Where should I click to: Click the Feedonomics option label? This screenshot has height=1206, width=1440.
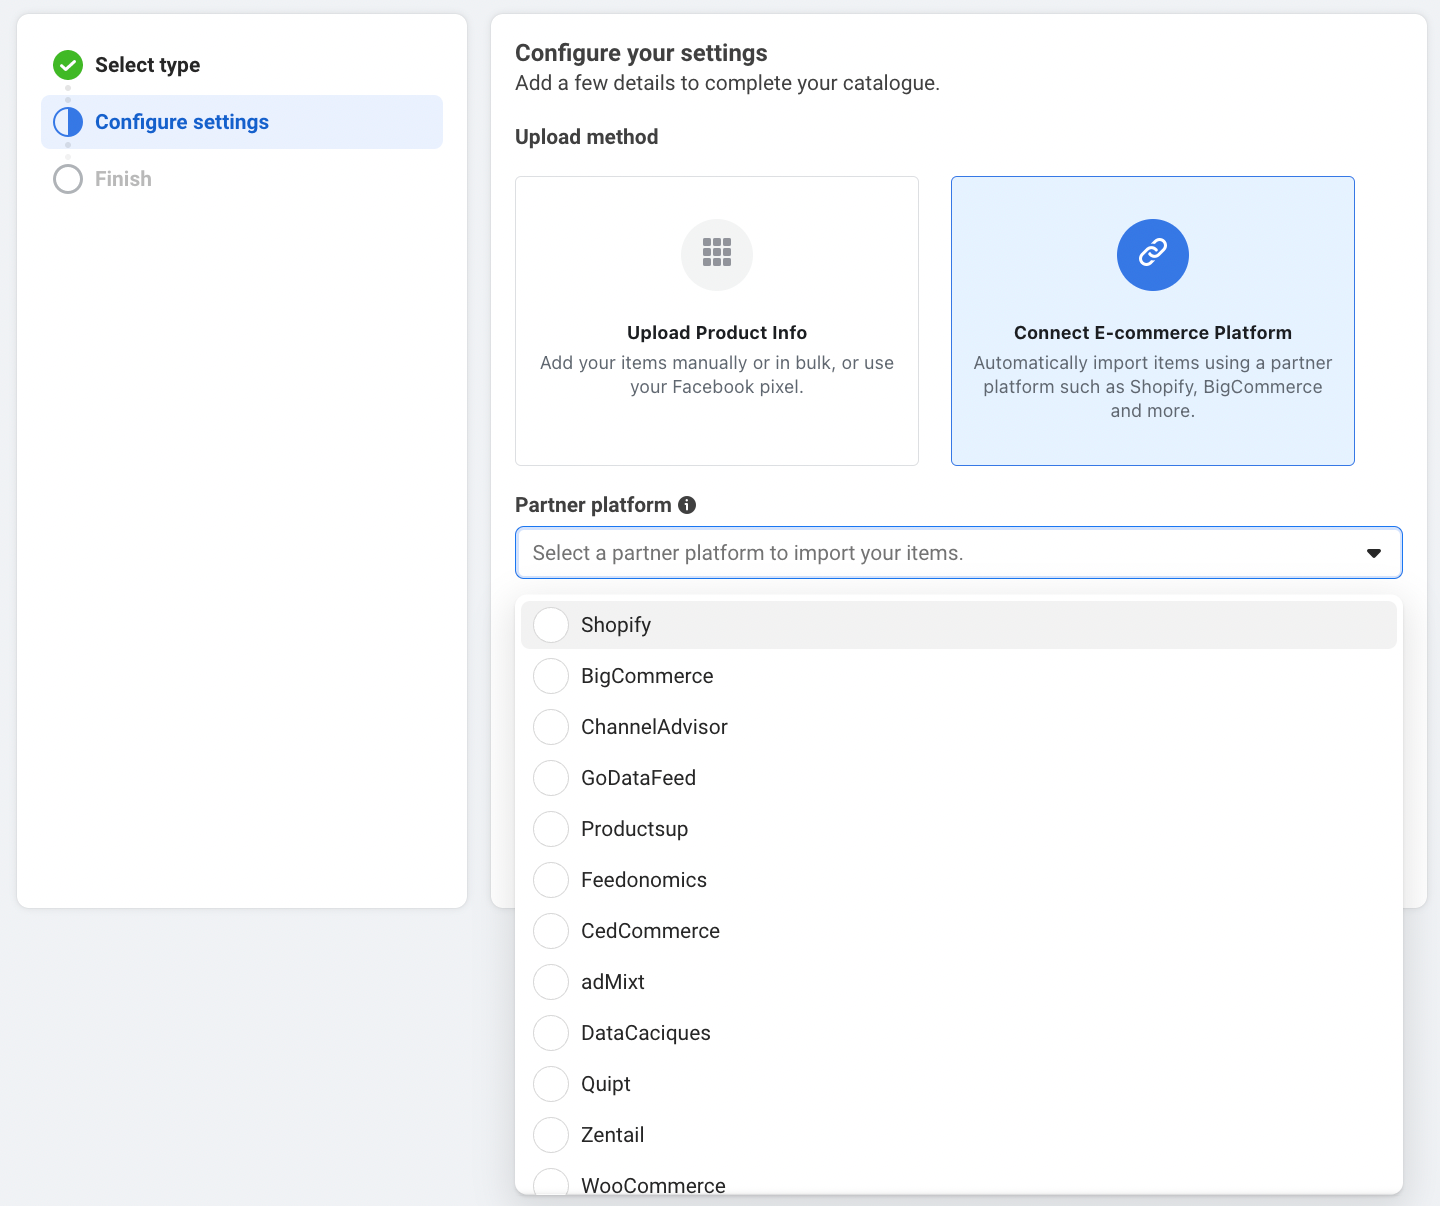coord(644,880)
